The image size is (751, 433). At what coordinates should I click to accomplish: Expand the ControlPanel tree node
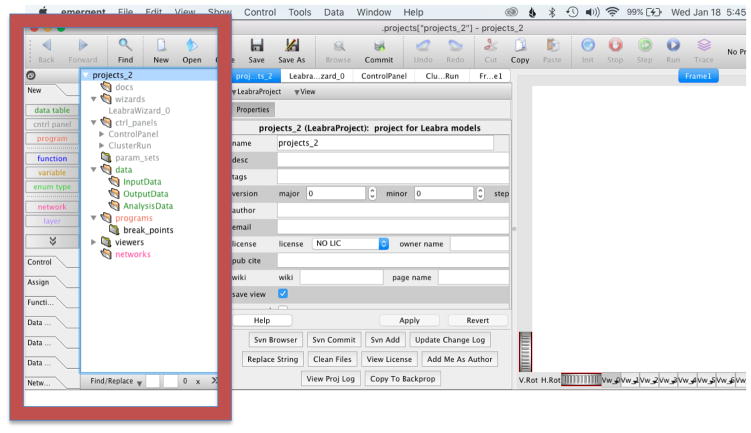pyautogui.click(x=101, y=133)
